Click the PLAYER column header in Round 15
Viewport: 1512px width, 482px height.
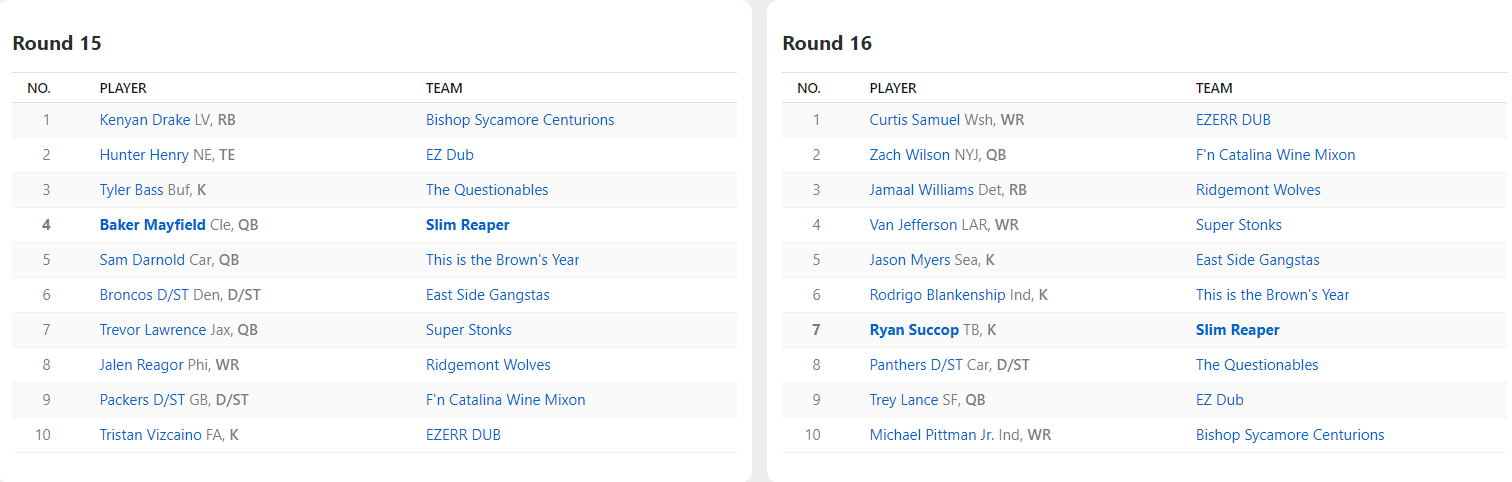(x=123, y=88)
